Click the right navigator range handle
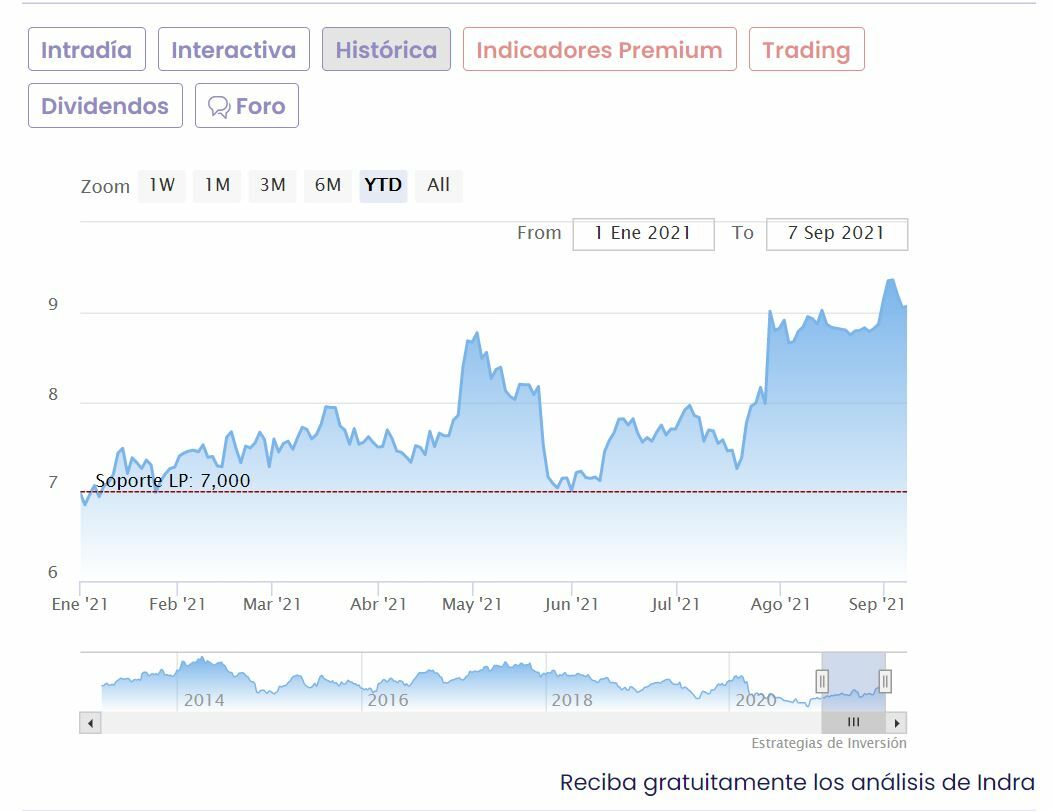Image resolution: width=1052 pixels, height=811 pixels. 885,682
